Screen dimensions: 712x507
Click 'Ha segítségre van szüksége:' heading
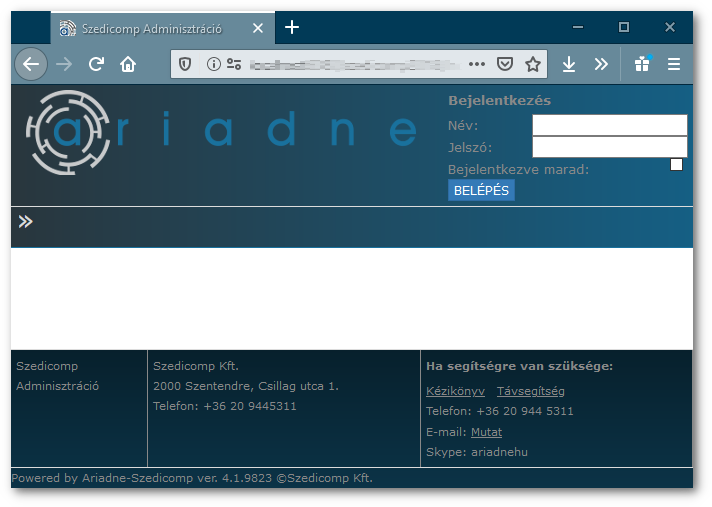[519, 366]
